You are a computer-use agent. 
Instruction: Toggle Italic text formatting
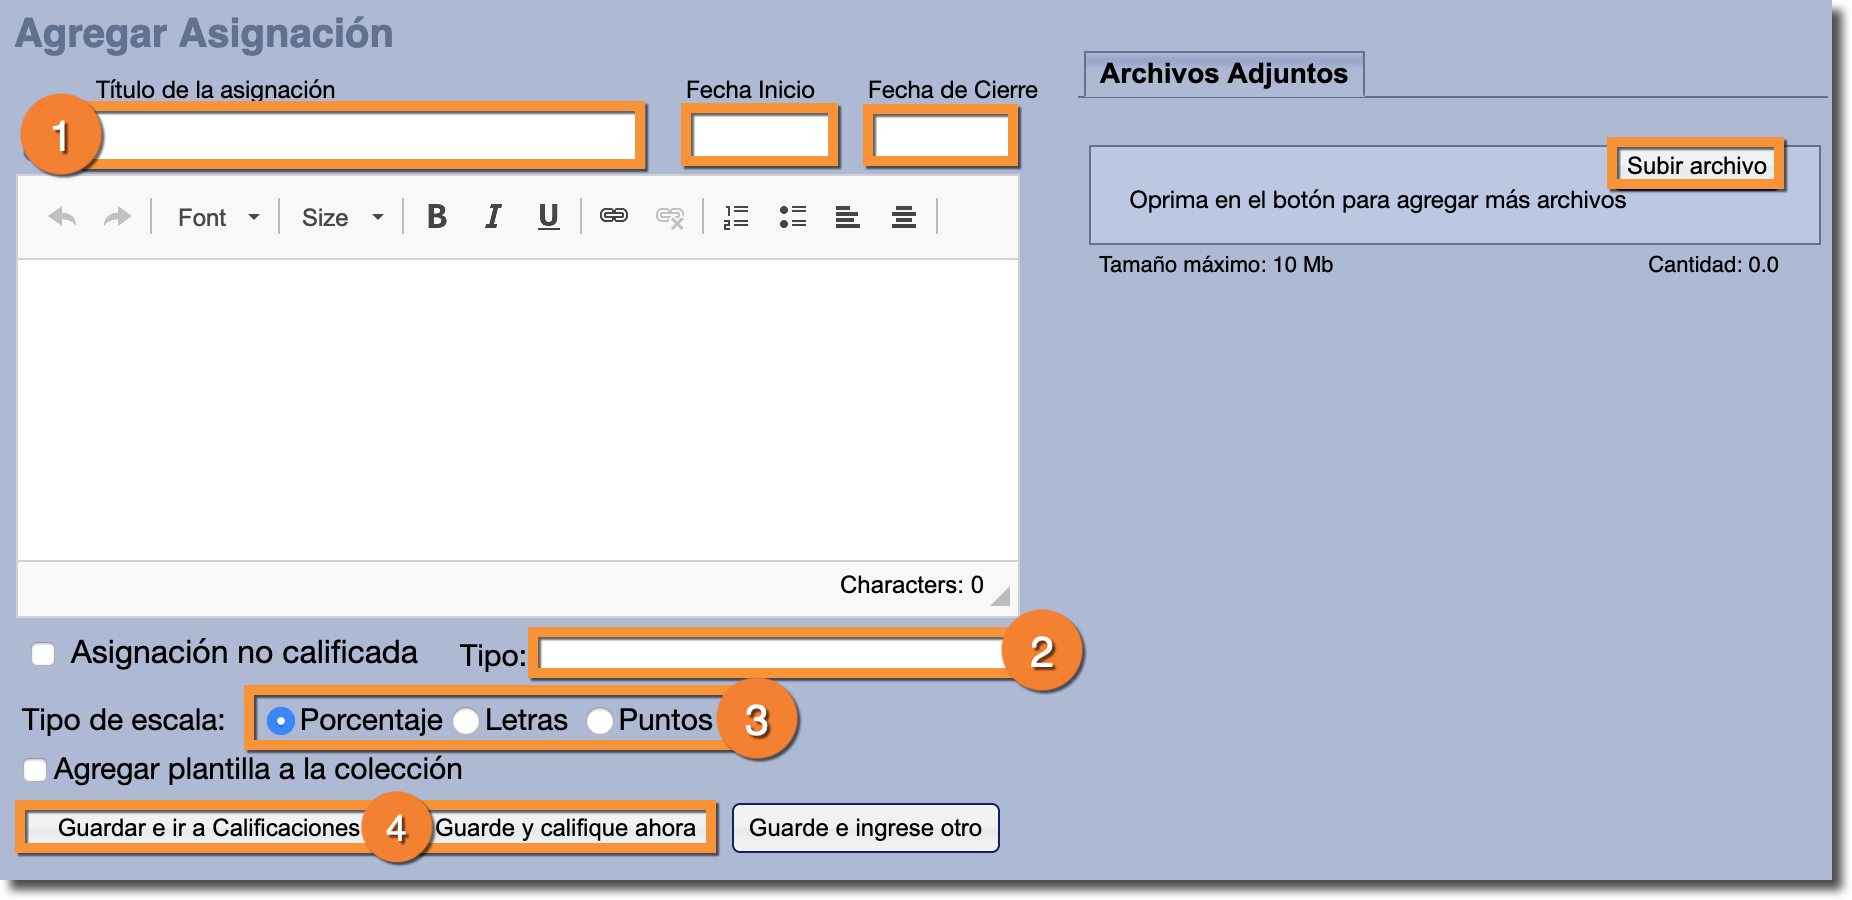[x=493, y=217]
